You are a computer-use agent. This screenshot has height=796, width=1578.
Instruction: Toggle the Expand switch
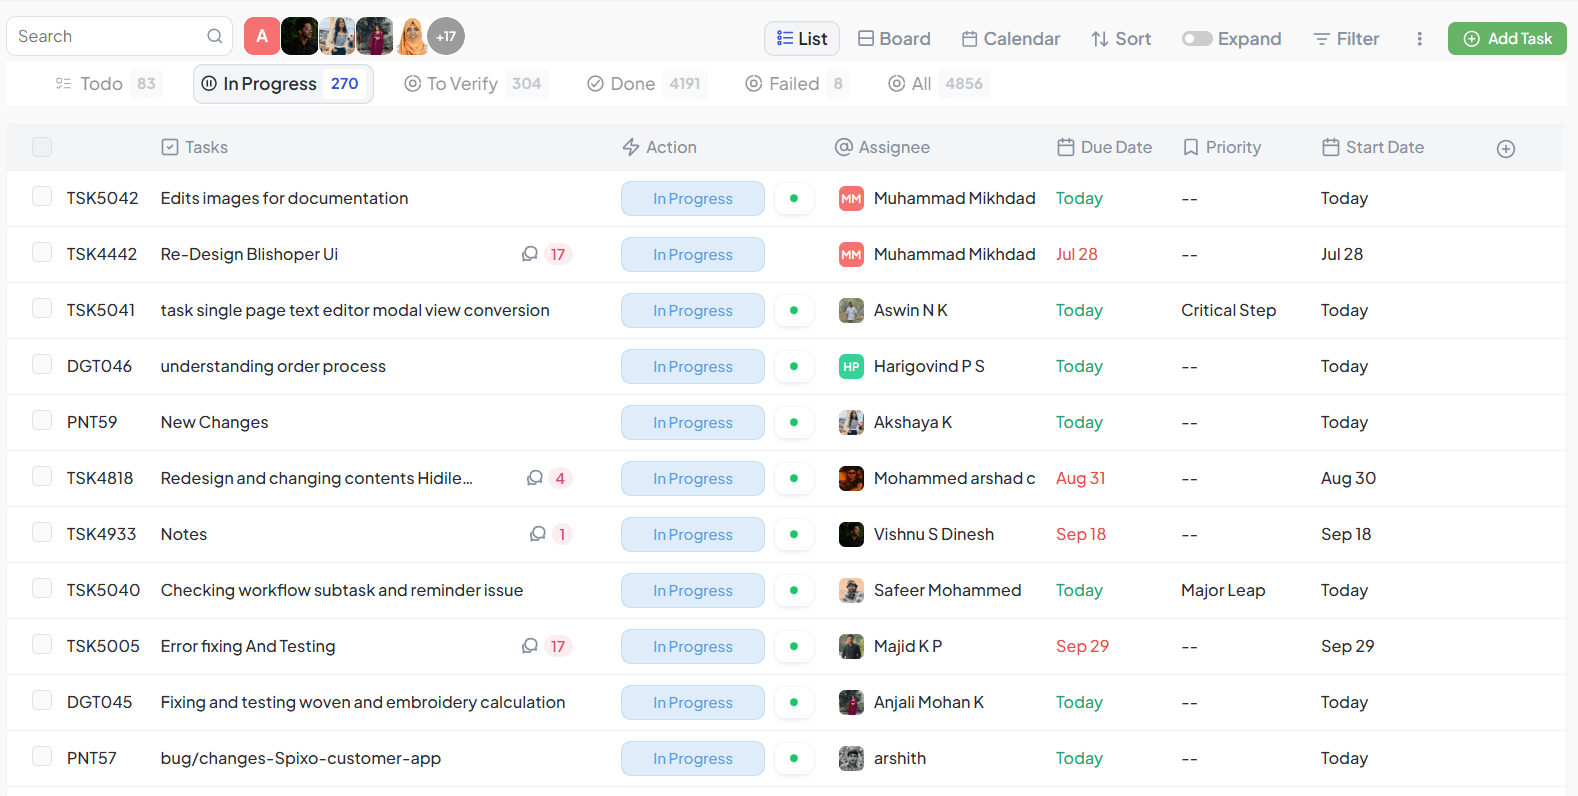pyautogui.click(x=1197, y=39)
